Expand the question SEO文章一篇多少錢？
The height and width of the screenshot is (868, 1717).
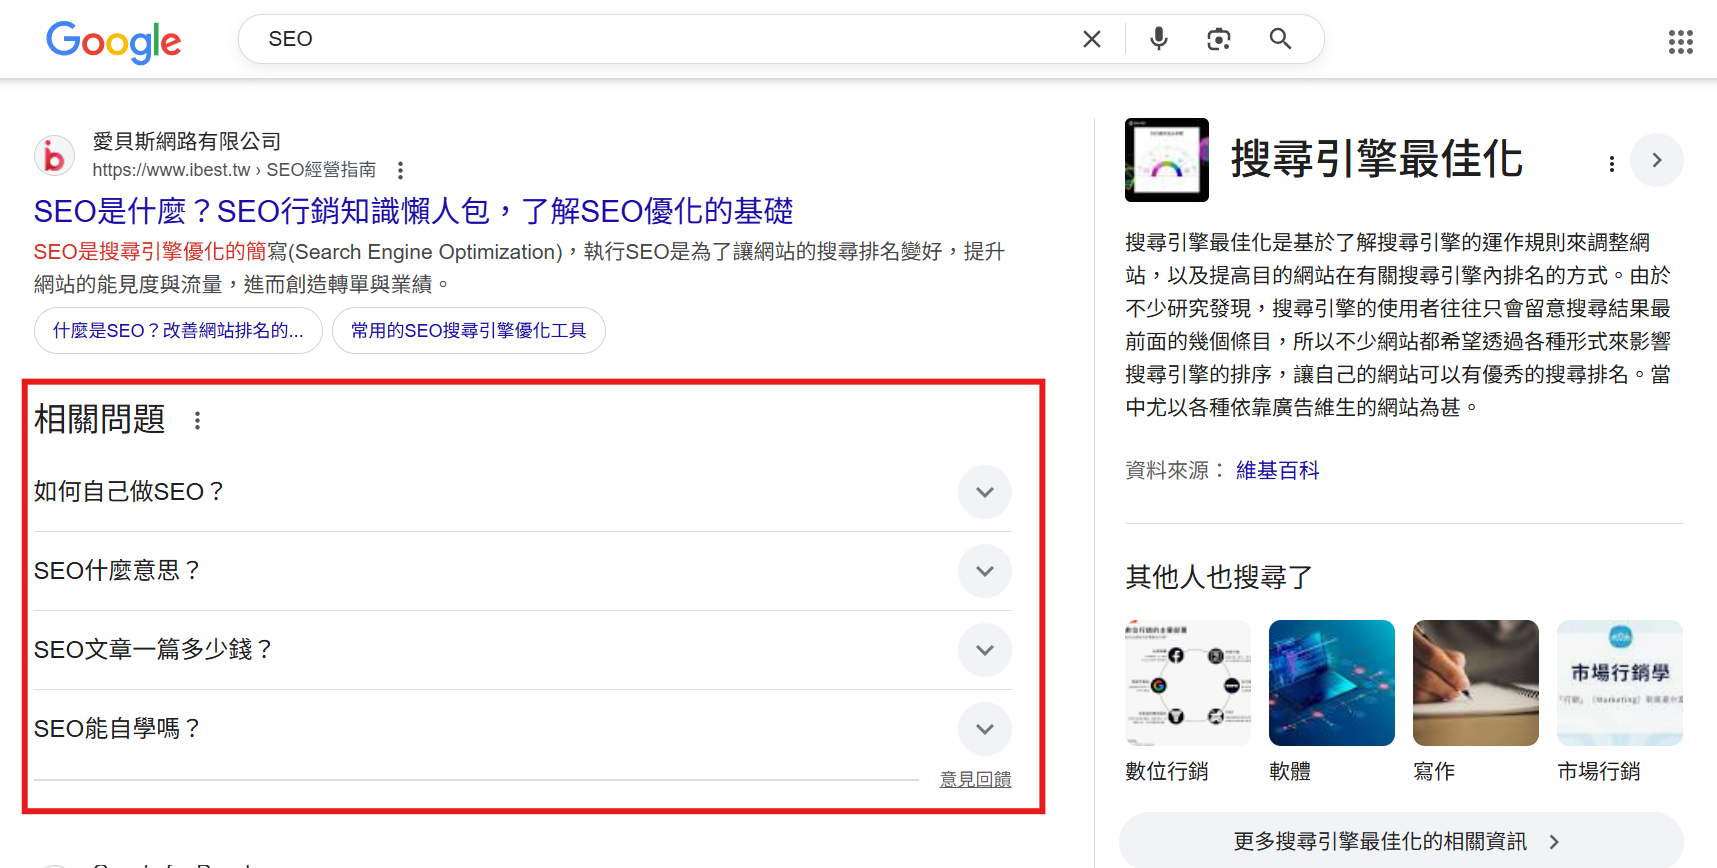coord(984,650)
